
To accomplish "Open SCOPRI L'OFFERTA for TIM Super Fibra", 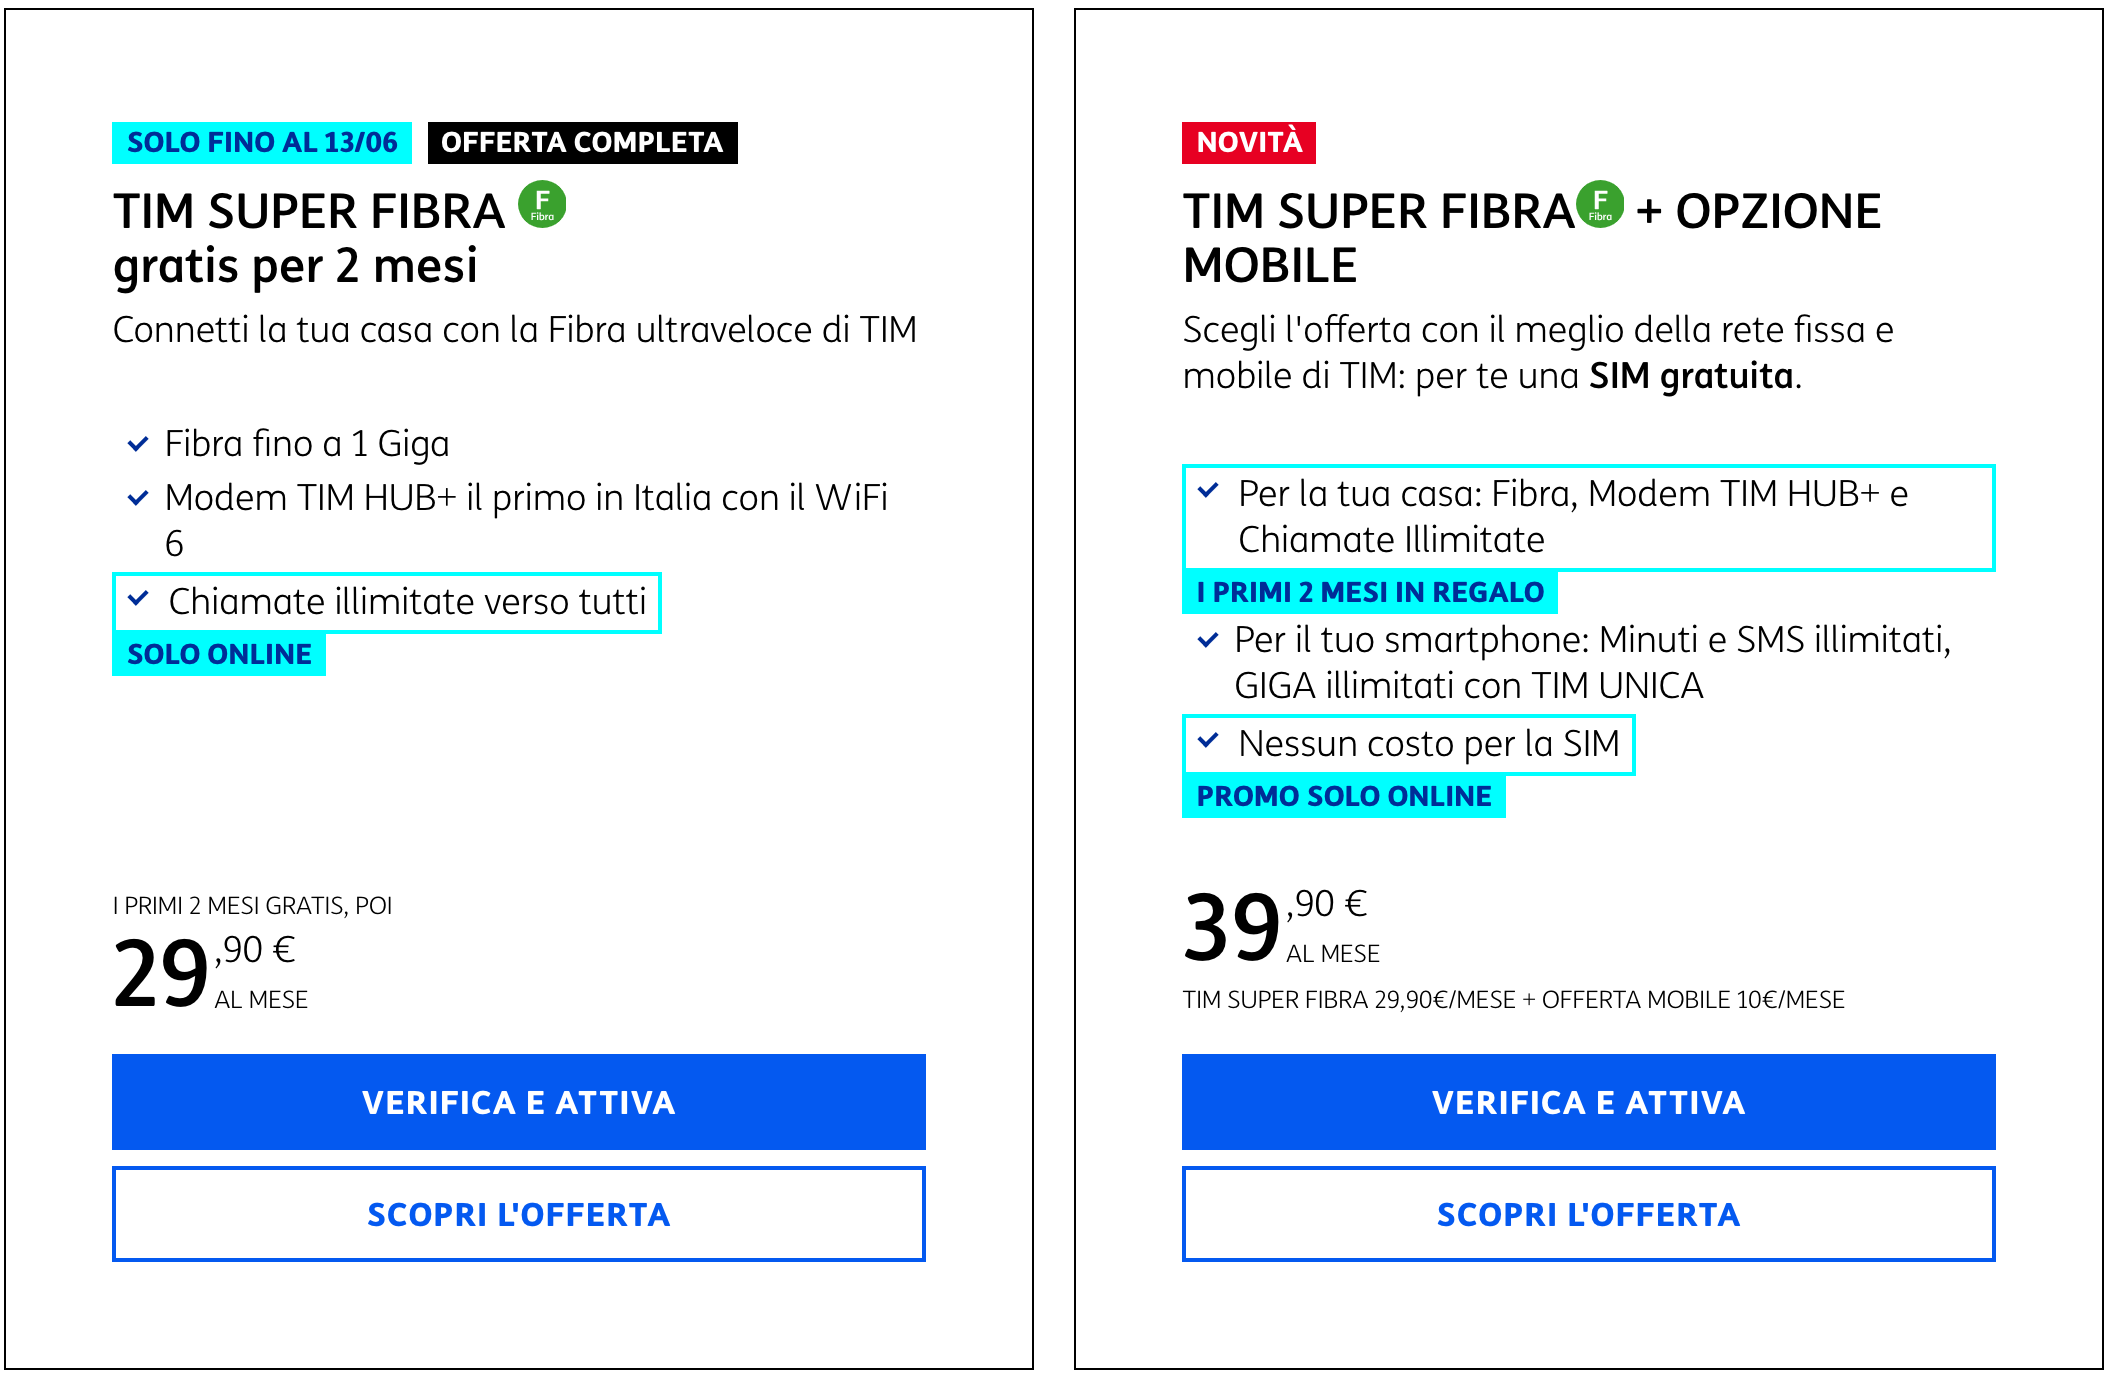I will click(518, 1214).
